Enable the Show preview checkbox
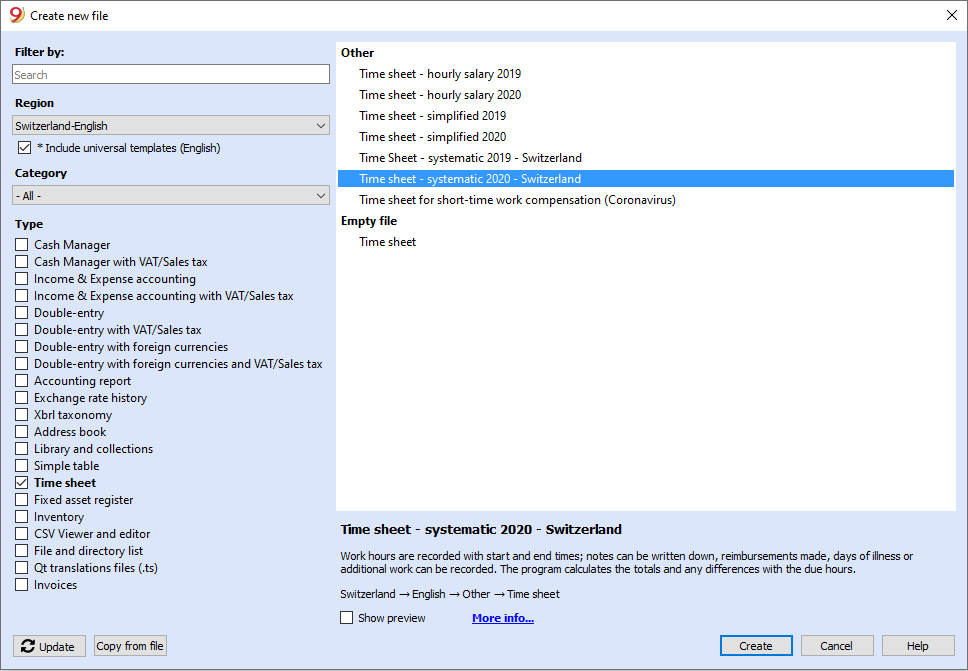Image resolution: width=968 pixels, height=671 pixels. [x=347, y=618]
